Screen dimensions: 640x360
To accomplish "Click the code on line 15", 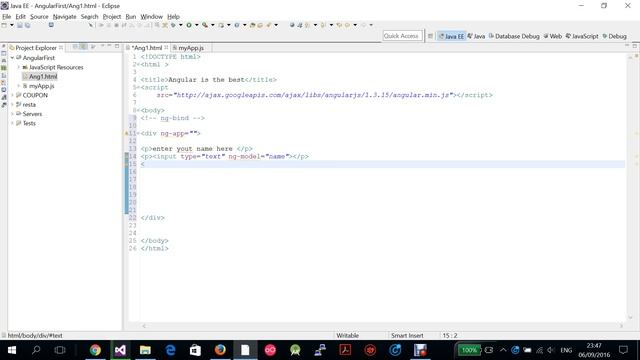I will [142, 164].
